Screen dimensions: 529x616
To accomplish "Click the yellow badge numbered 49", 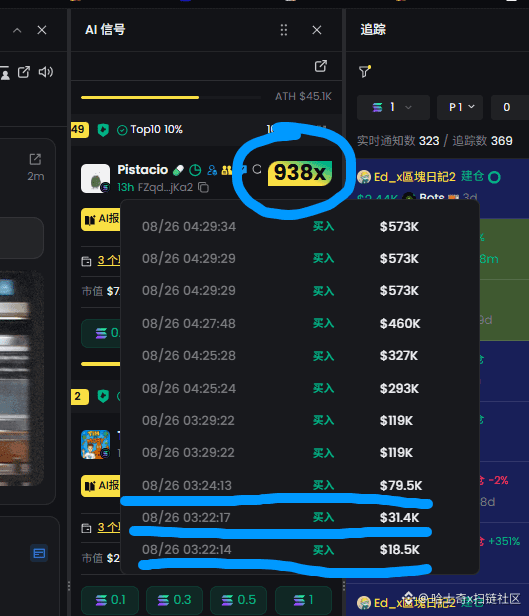I will point(80,130).
